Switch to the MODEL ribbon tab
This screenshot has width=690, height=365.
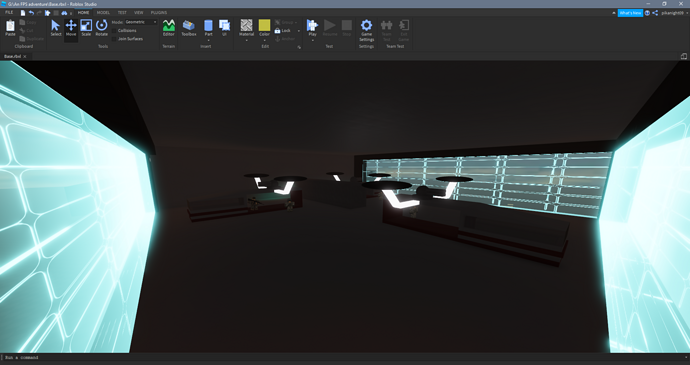point(103,12)
